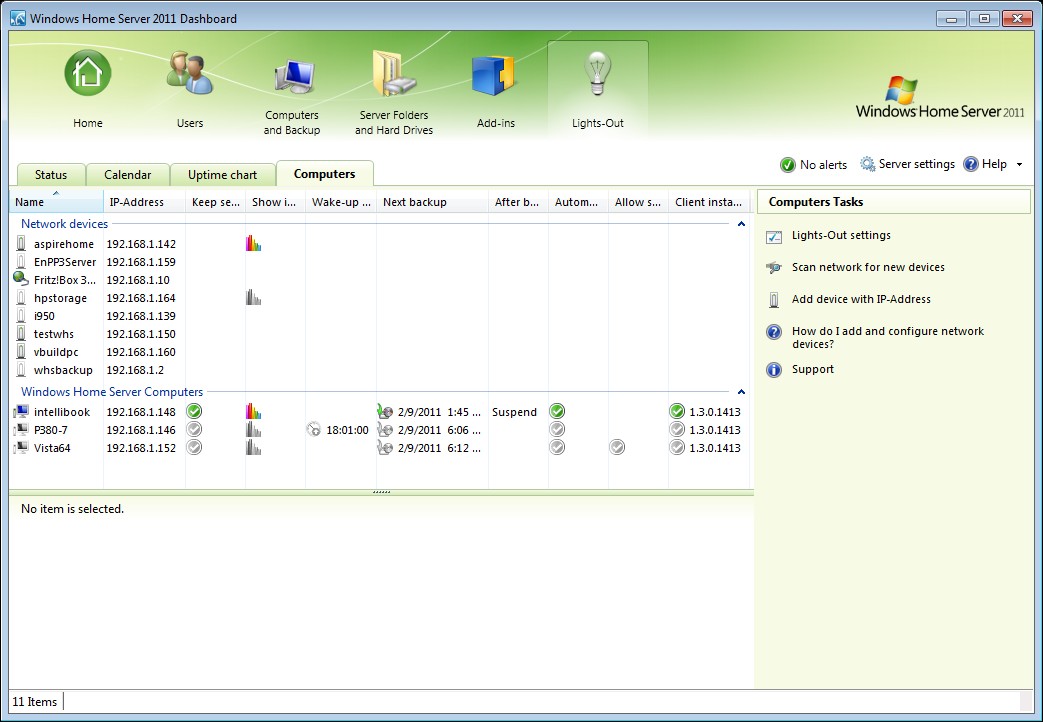Switch to the Calendar tab
The height and width of the screenshot is (722, 1043).
(128, 175)
